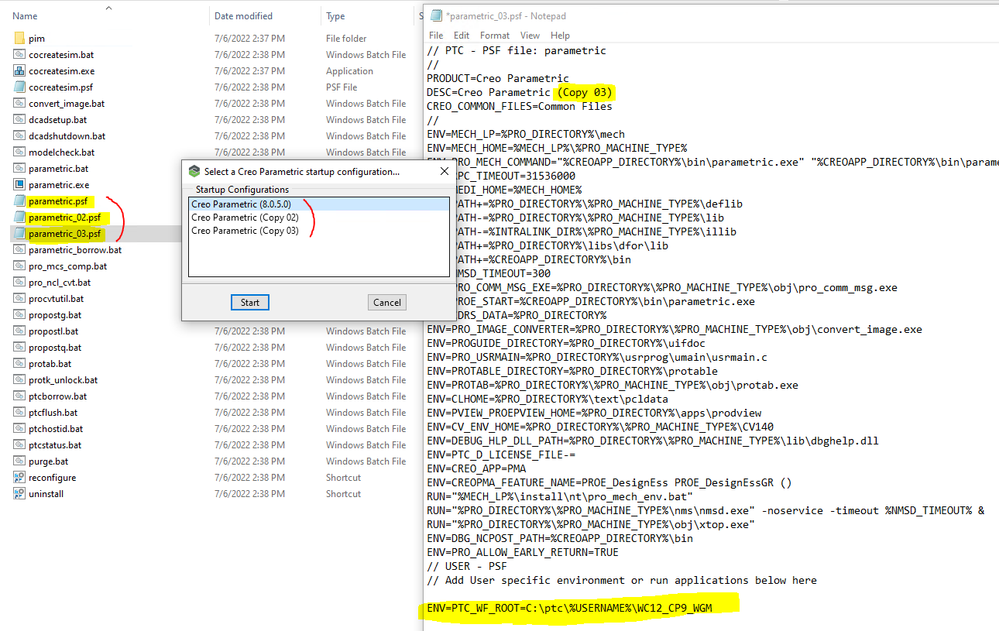The height and width of the screenshot is (631, 999).
Task: Click the '// USER - PSF' comment line
Action: 466,566
